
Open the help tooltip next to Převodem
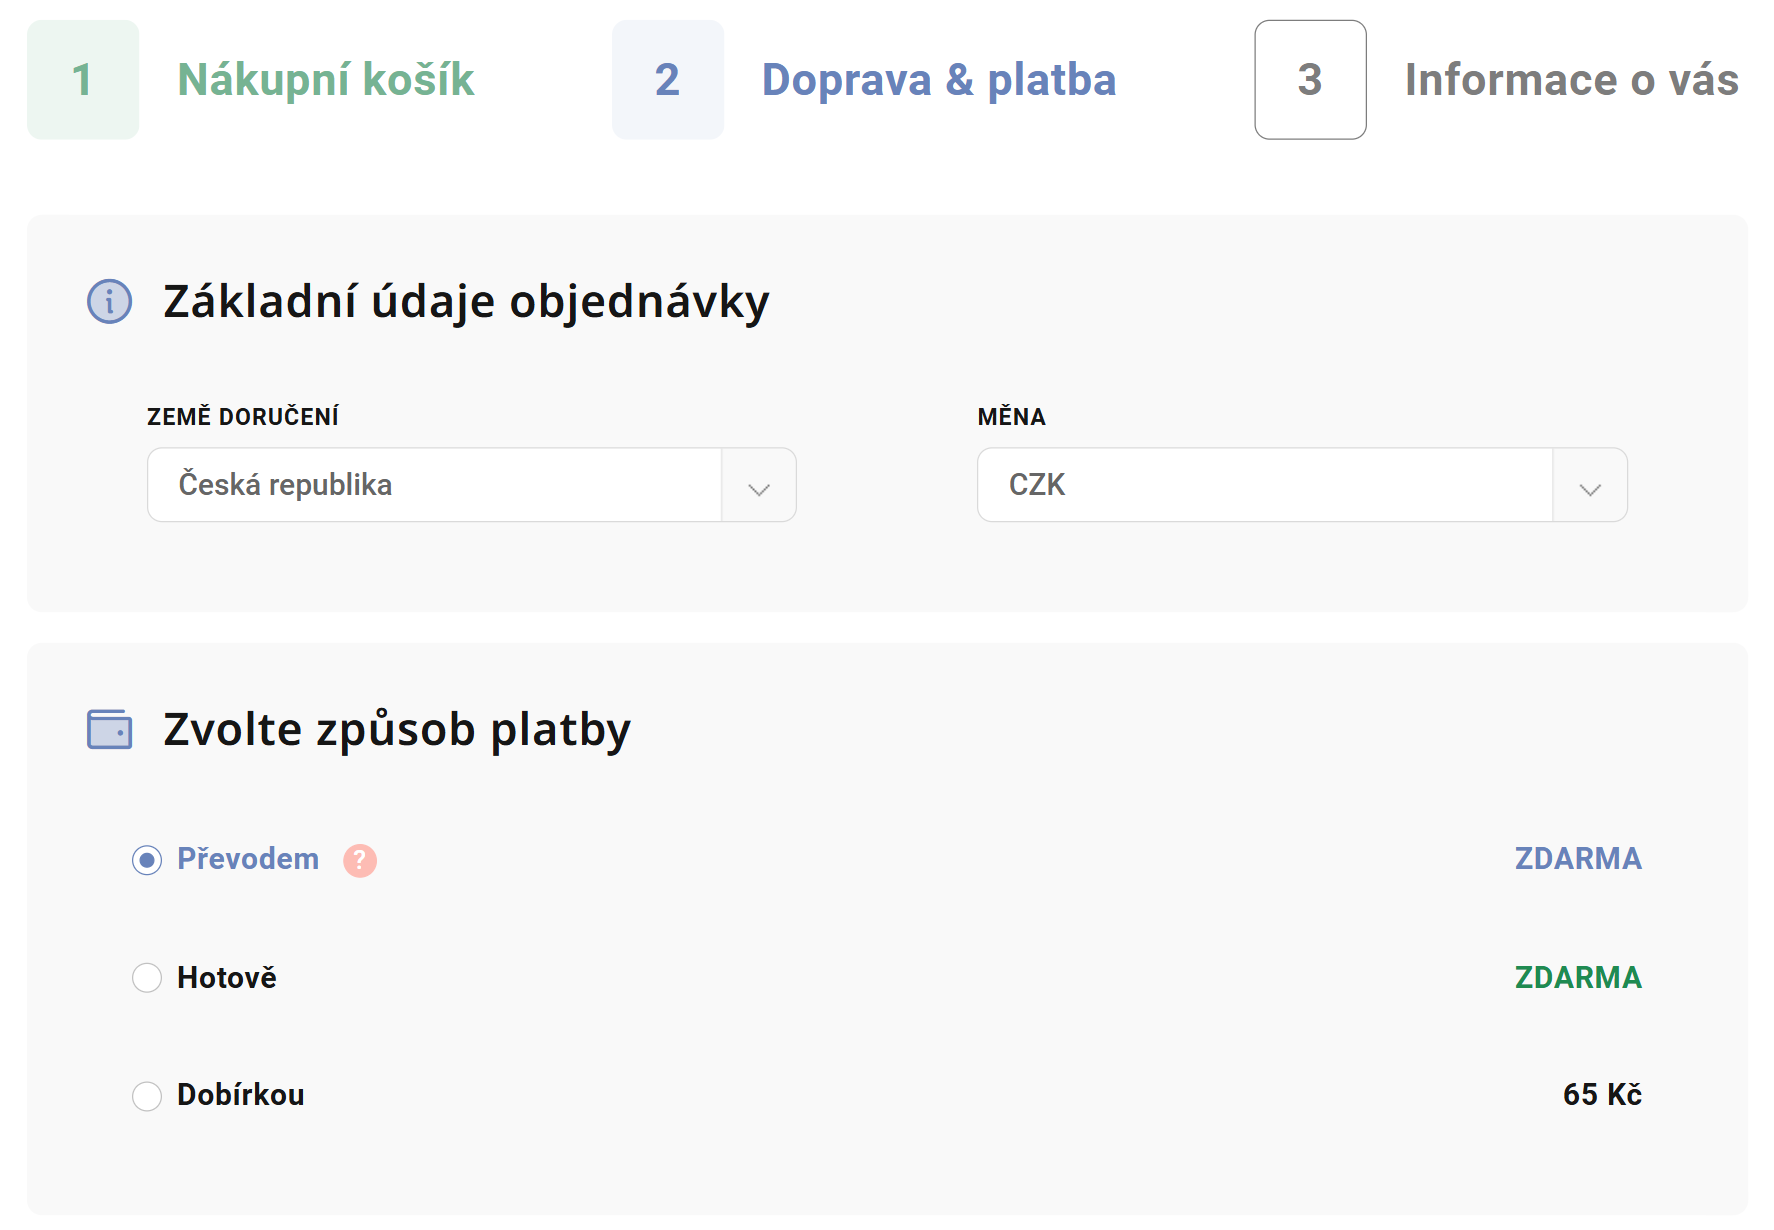point(360,859)
